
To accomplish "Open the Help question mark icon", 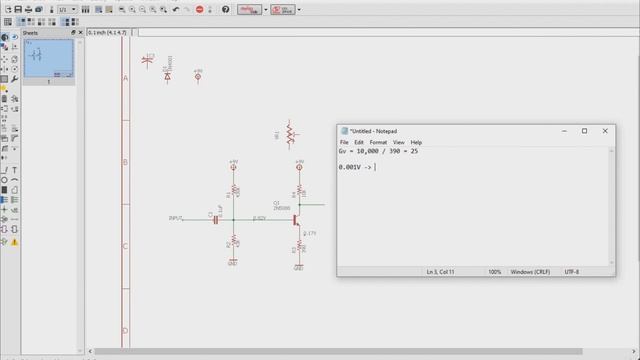I will [225, 9].
